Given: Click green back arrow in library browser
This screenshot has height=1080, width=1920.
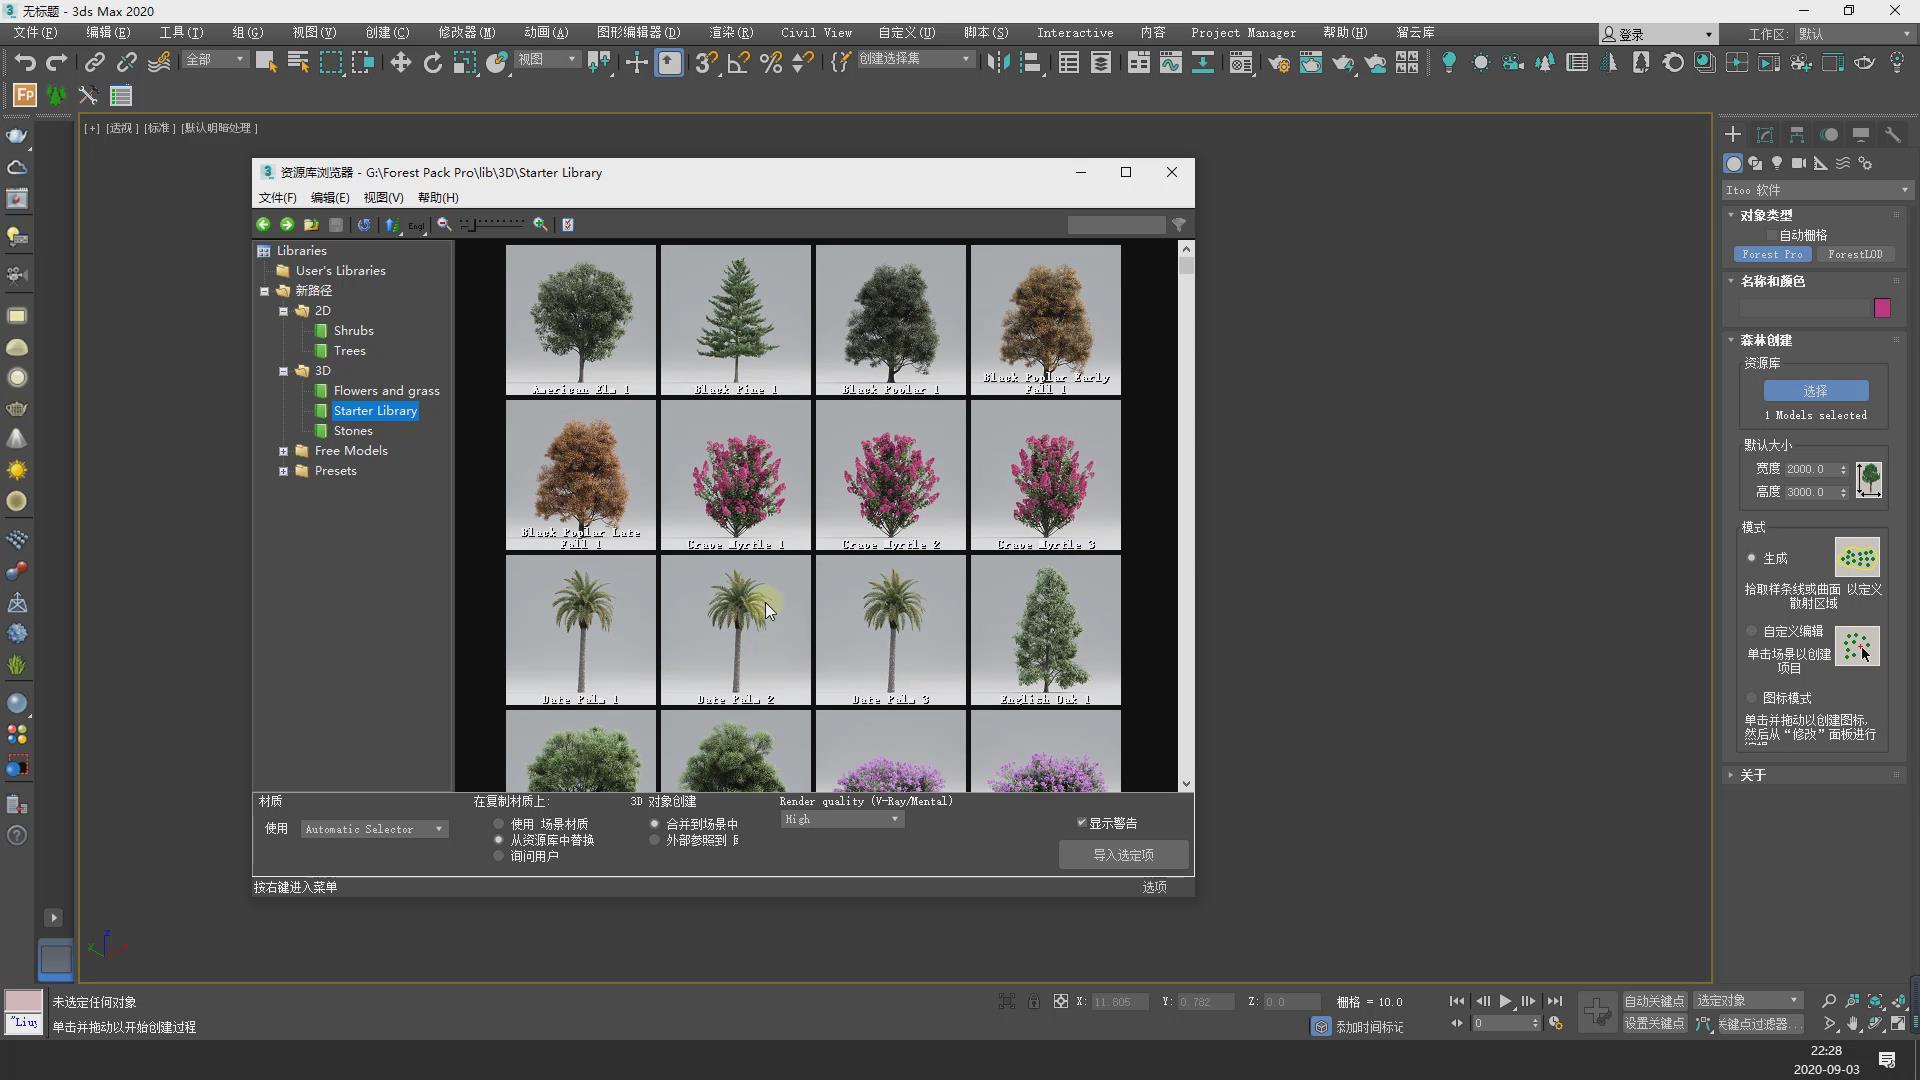Looking at the screenshot, I should coord(263,225).
